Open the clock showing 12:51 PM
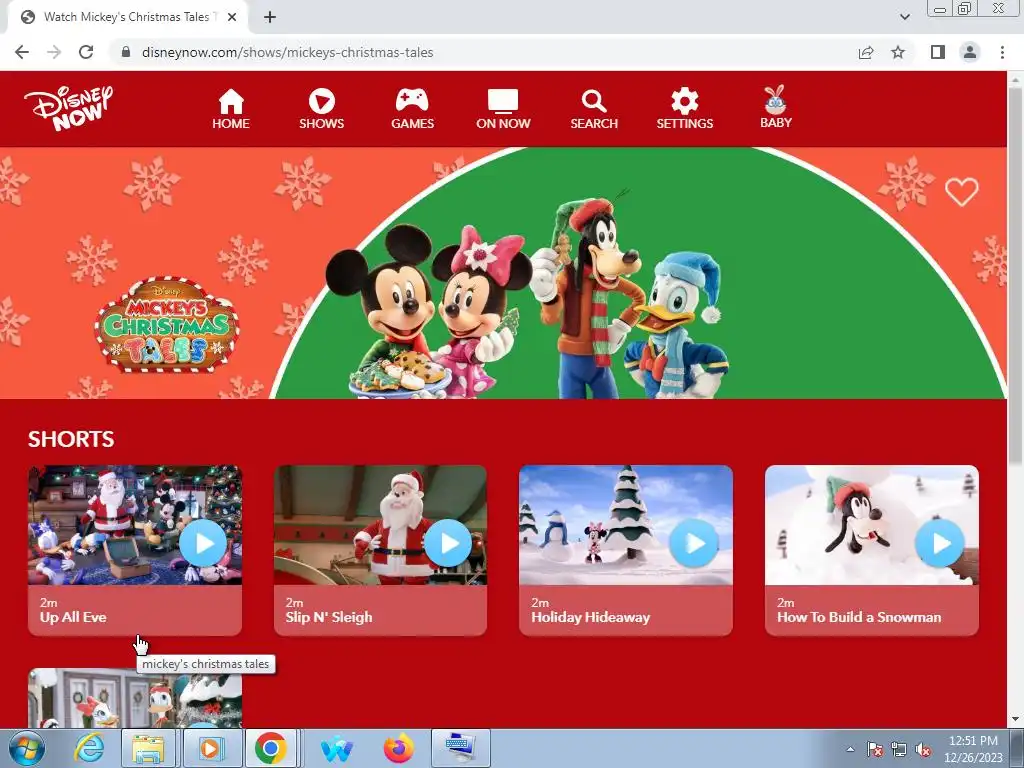Image resolution: width=1024 pixels, height=768 pixels. [973, 749]
